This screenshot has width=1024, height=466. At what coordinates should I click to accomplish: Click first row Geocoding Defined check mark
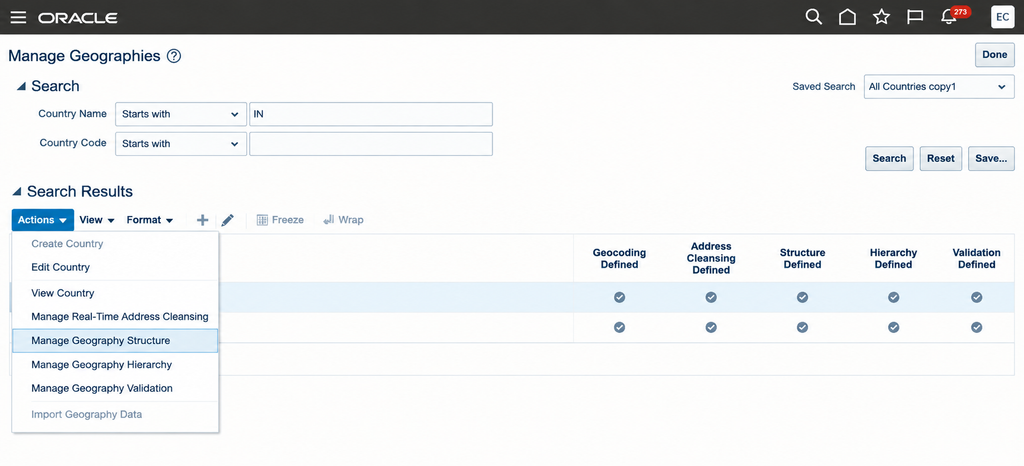click(x=619, y=297)
